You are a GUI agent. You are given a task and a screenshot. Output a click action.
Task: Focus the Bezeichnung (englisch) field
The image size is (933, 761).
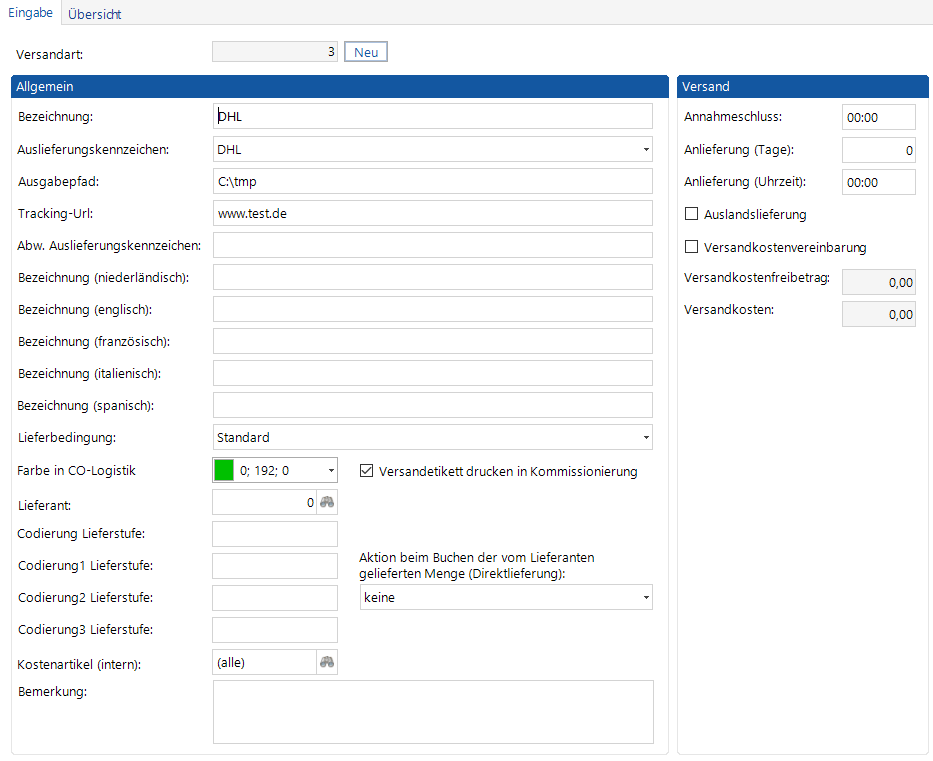click(x=432, y=309)
